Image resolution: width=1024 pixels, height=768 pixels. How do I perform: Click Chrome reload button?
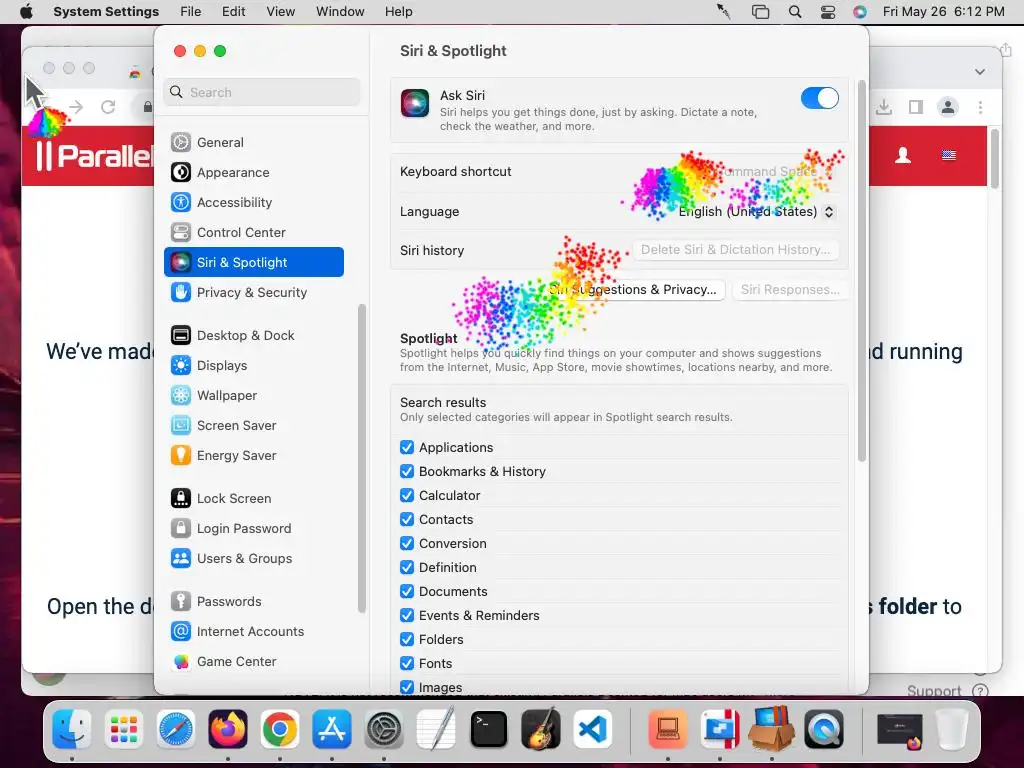(x=108, y=107)
